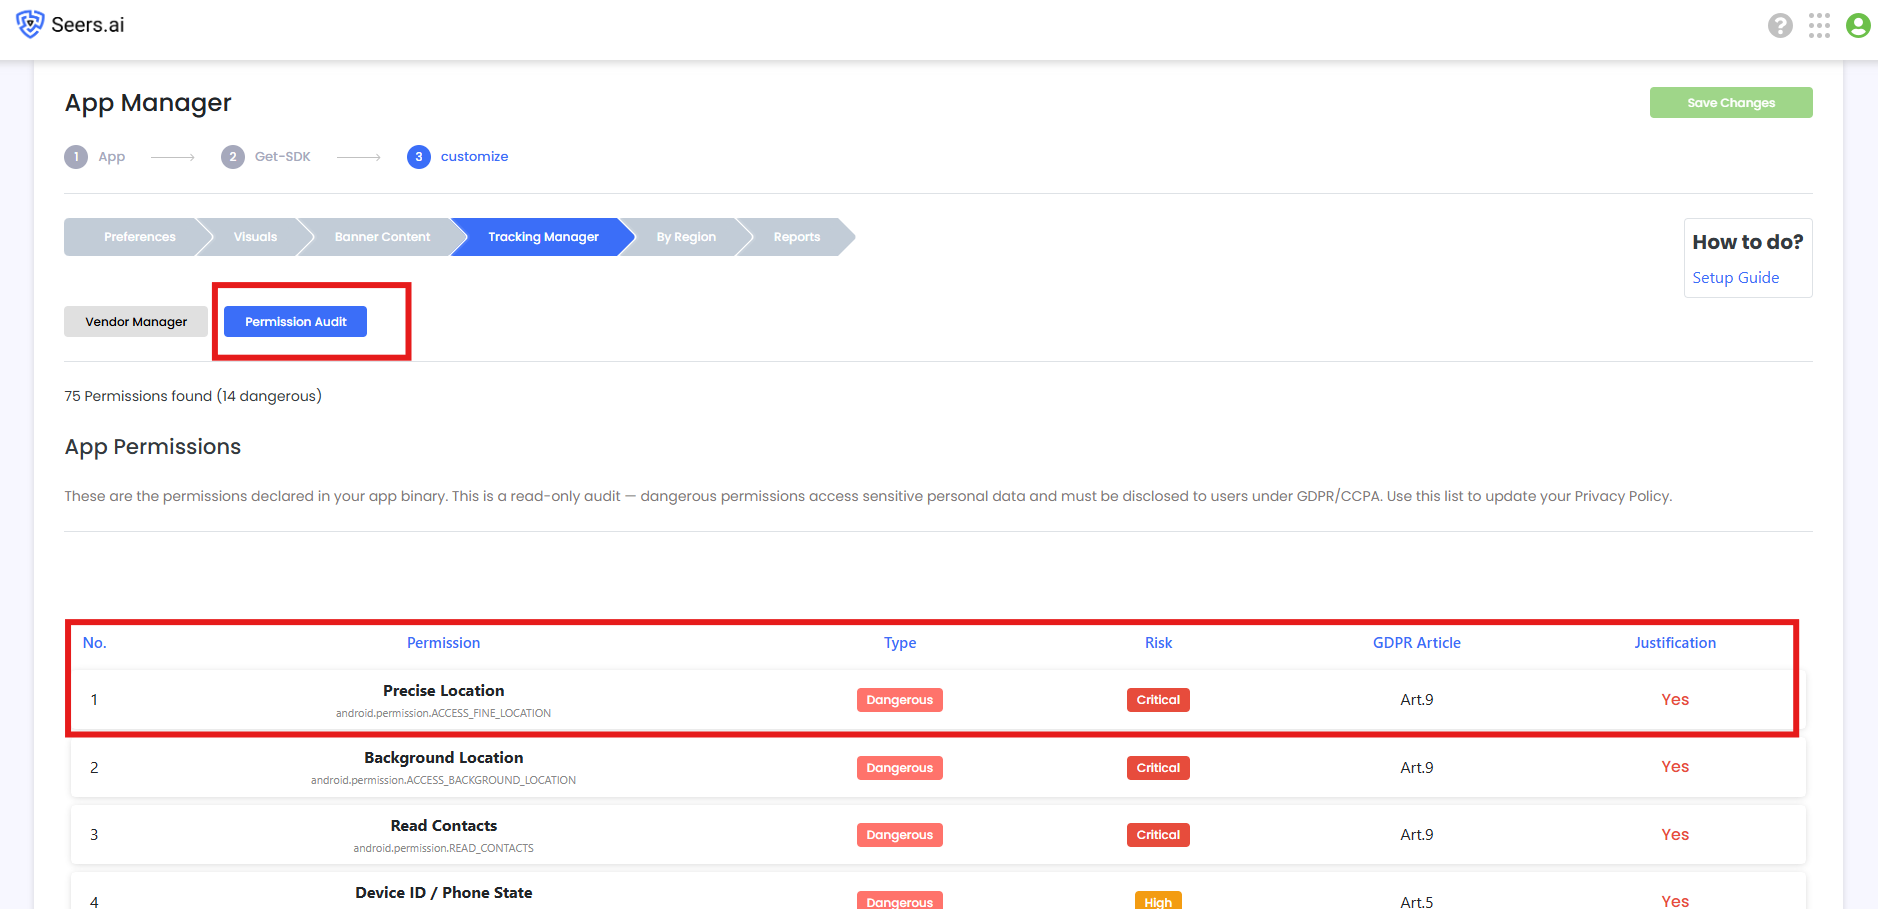The image size is (1878, 909).
Task: Open the Reports tab
Action: click(796, 237)
